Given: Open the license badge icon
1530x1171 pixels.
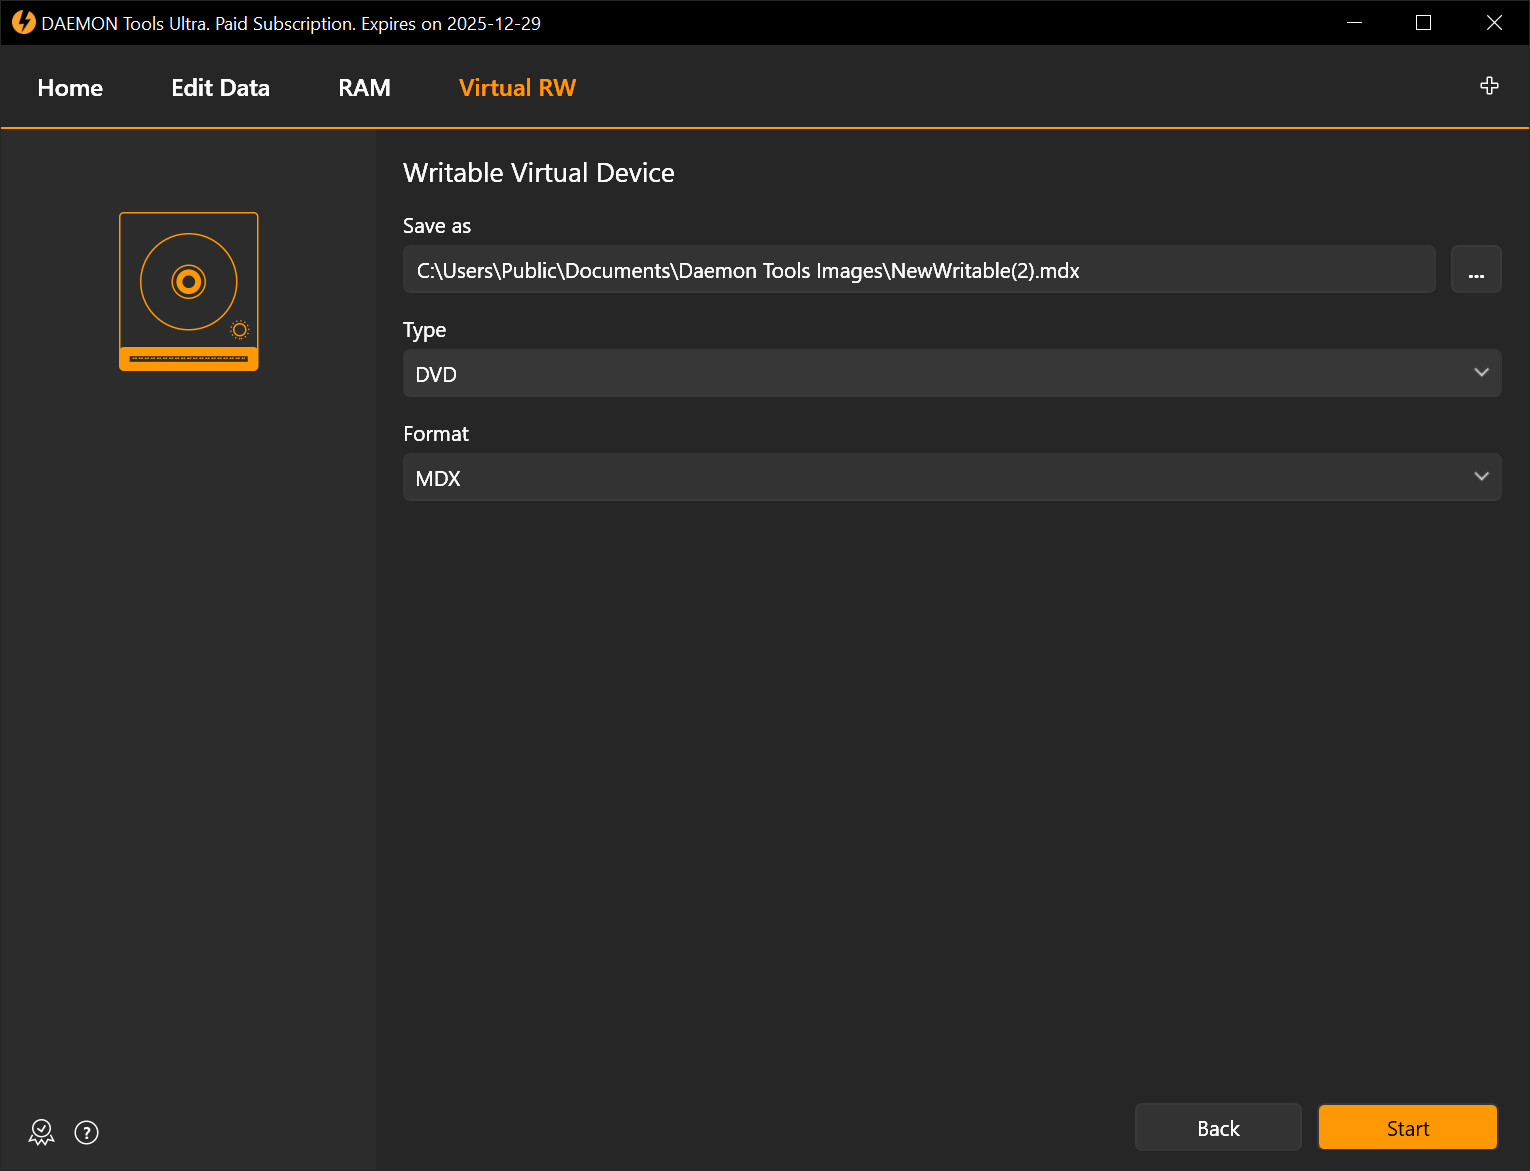Looking at the screenshot, I should click(41, 1132).
